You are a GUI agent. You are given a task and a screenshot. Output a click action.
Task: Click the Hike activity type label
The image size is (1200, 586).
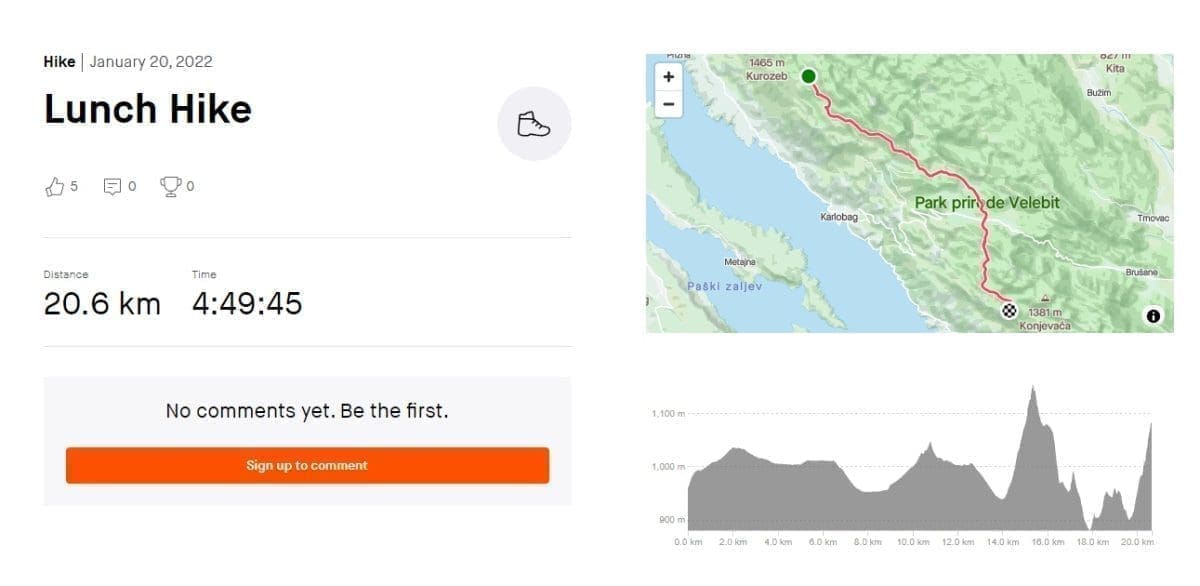(59, 61)
